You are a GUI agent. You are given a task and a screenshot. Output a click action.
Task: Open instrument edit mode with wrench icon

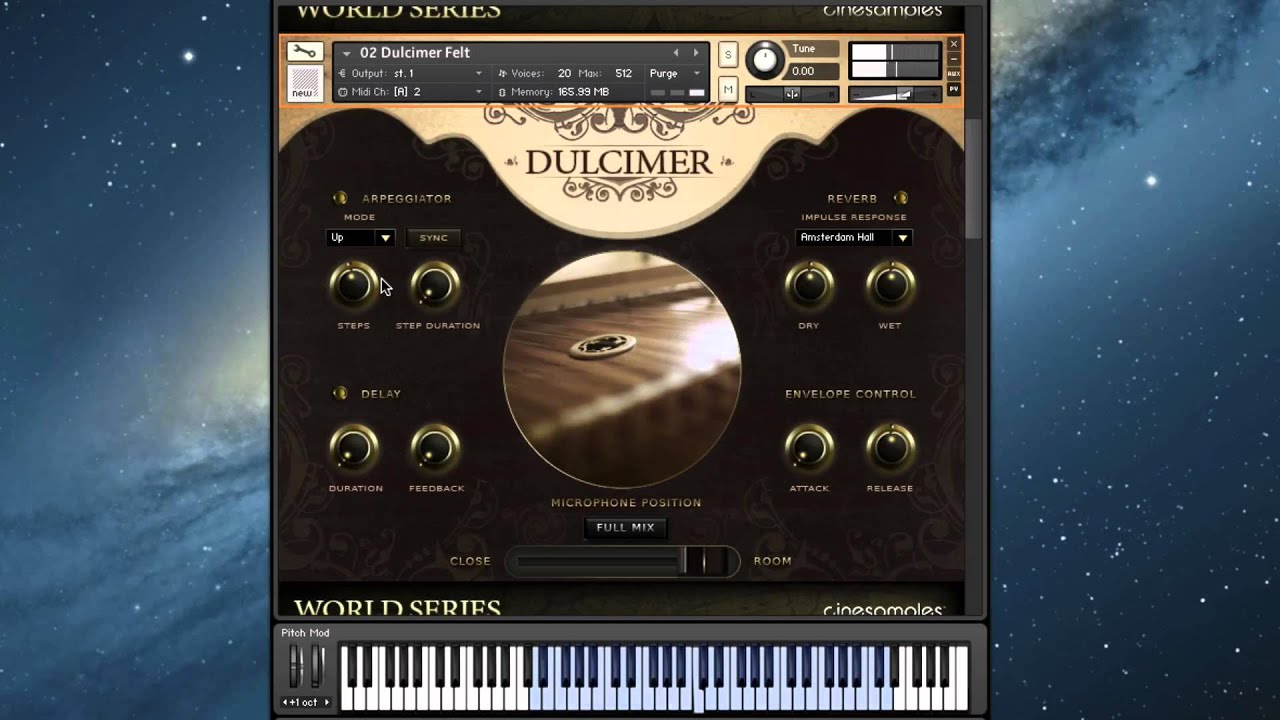(x=304, y=52)
